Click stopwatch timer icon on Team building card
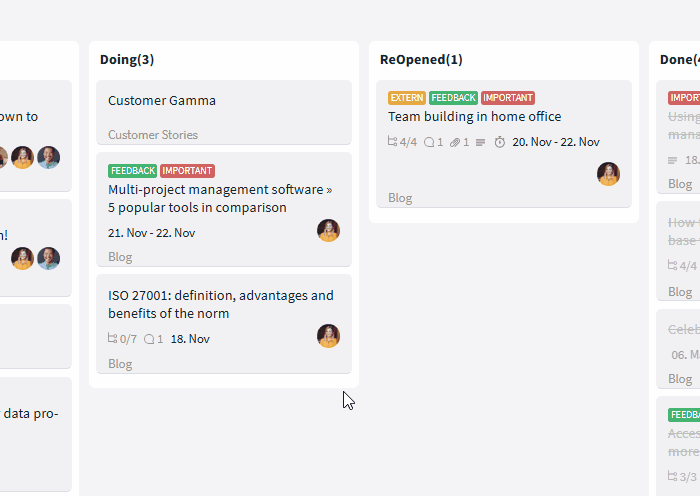The width and height of the screenshot is (700, 496). [x=500, y=142]
